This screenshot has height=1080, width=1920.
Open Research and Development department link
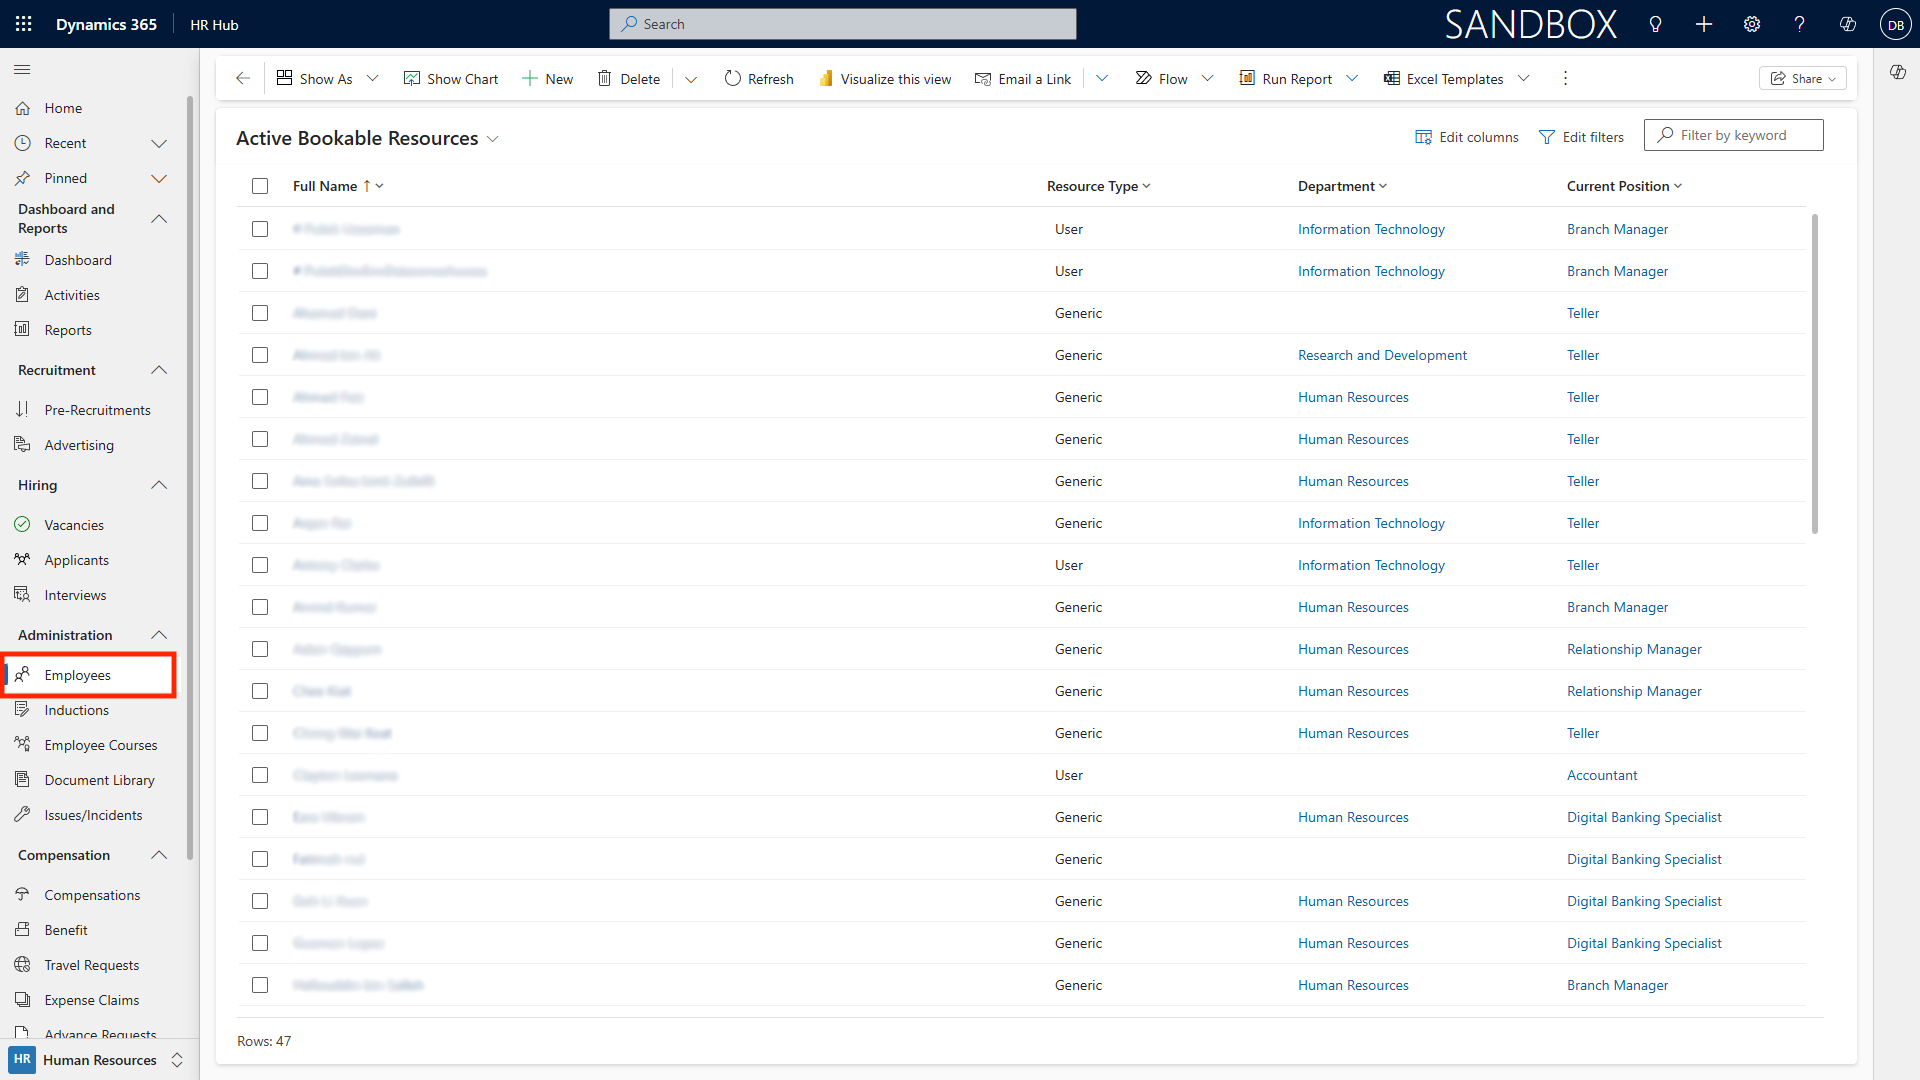1382,355
